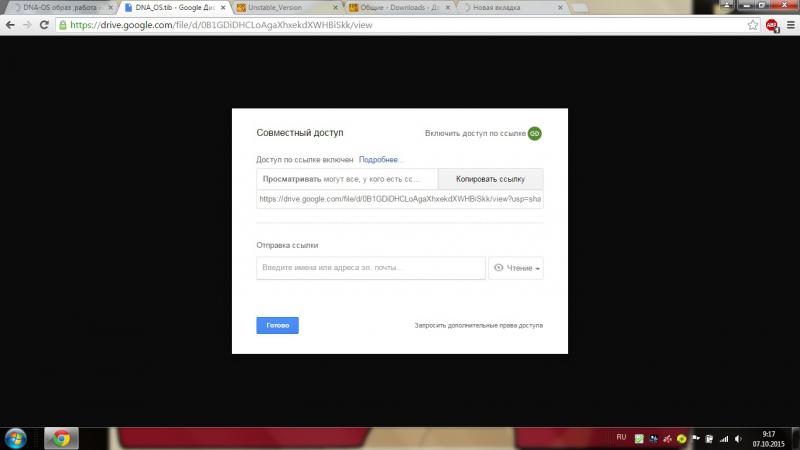Open the Чтение permission dropdown
800x450 pixels.
518,268
